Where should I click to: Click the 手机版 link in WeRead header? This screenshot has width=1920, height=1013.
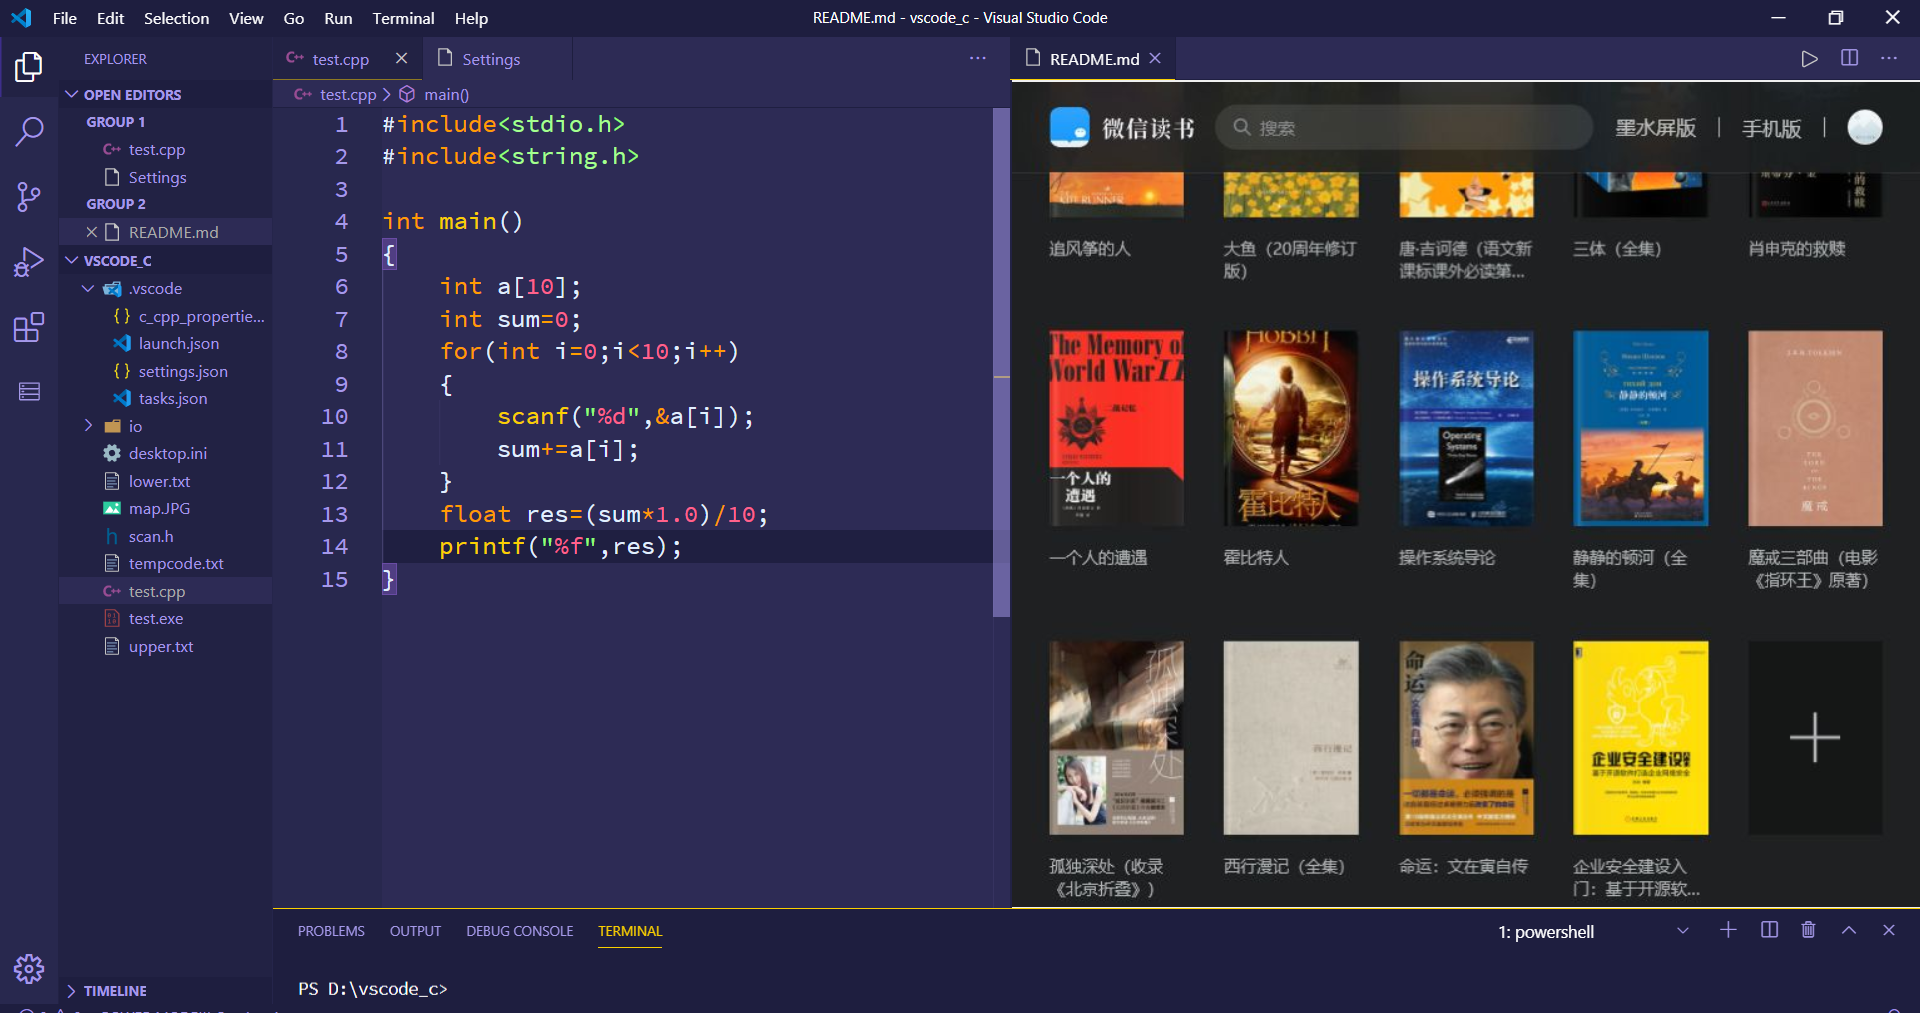[1771, 128]
